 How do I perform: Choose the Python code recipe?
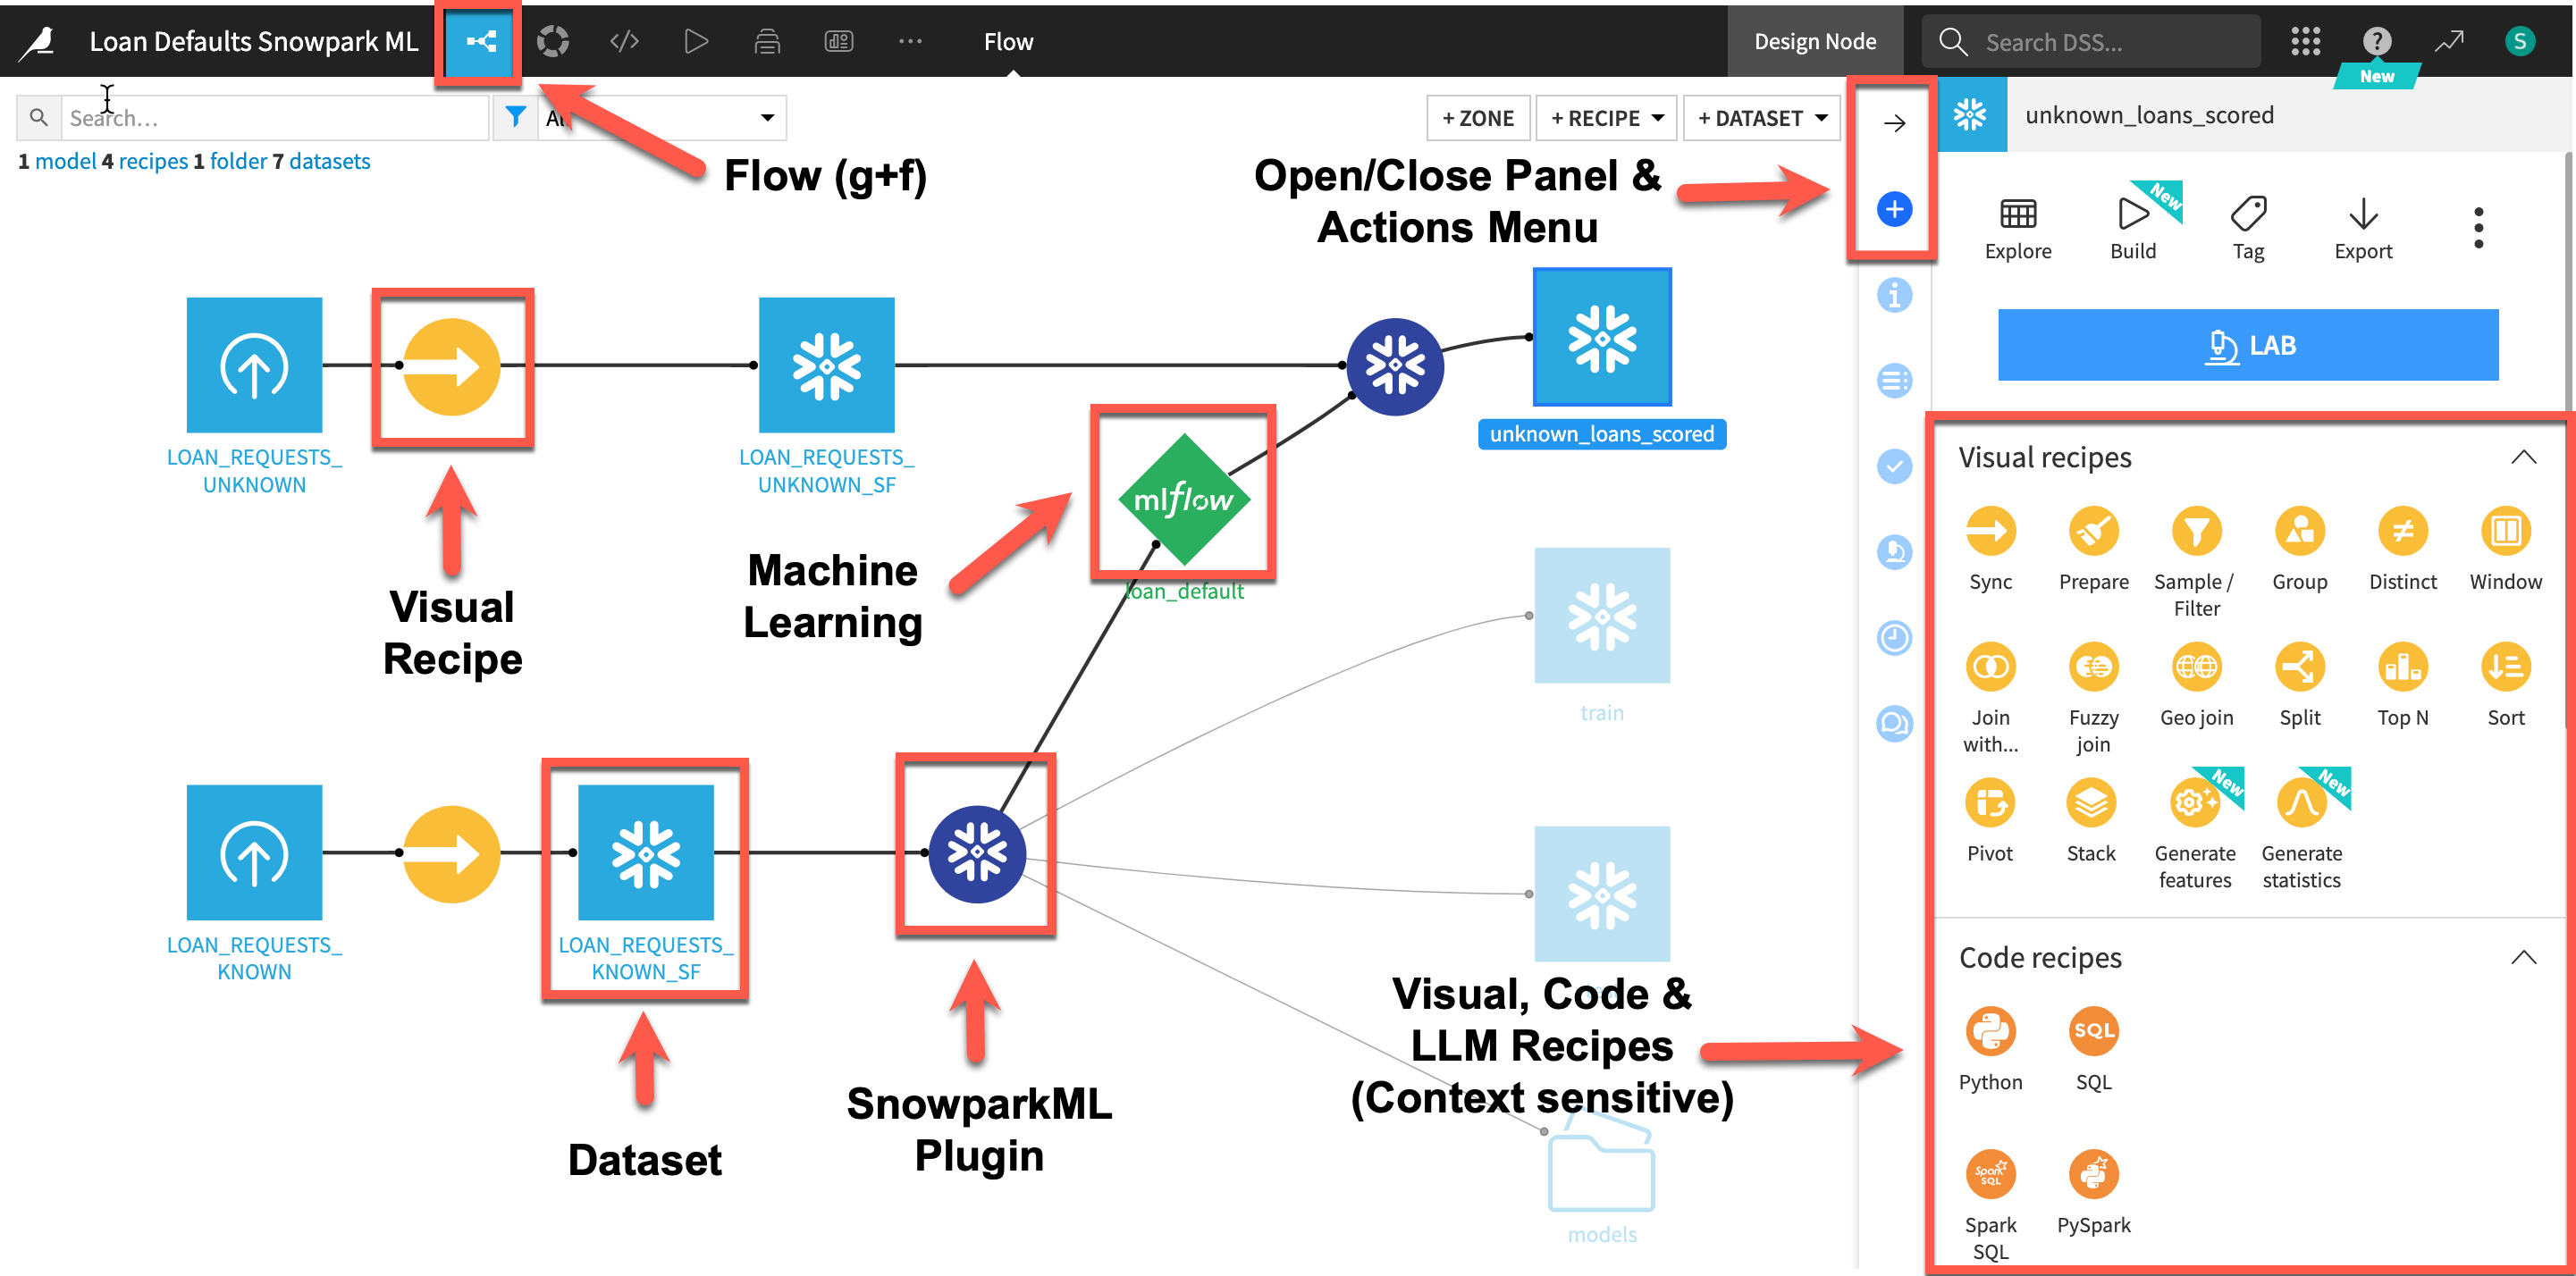pyautogui.click(x=1990, y=1032)
